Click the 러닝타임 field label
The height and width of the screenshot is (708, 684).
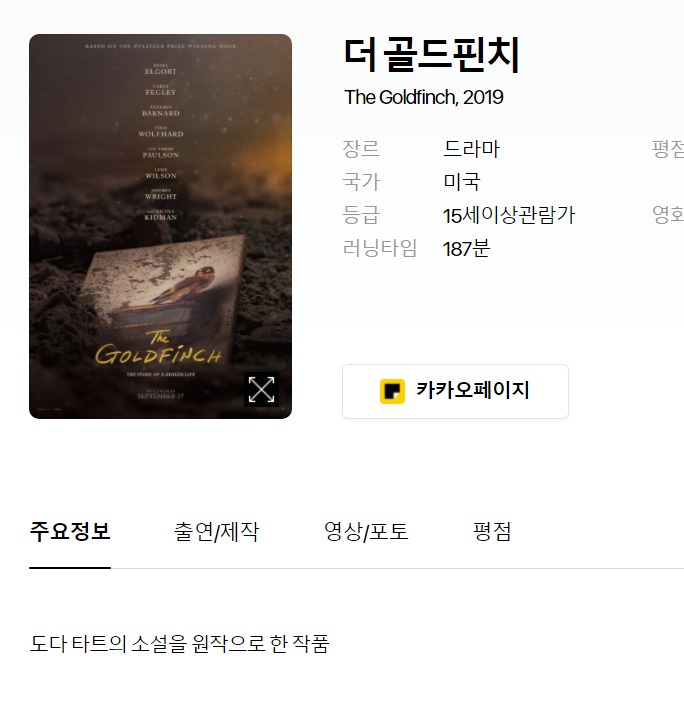pos(380,248)
